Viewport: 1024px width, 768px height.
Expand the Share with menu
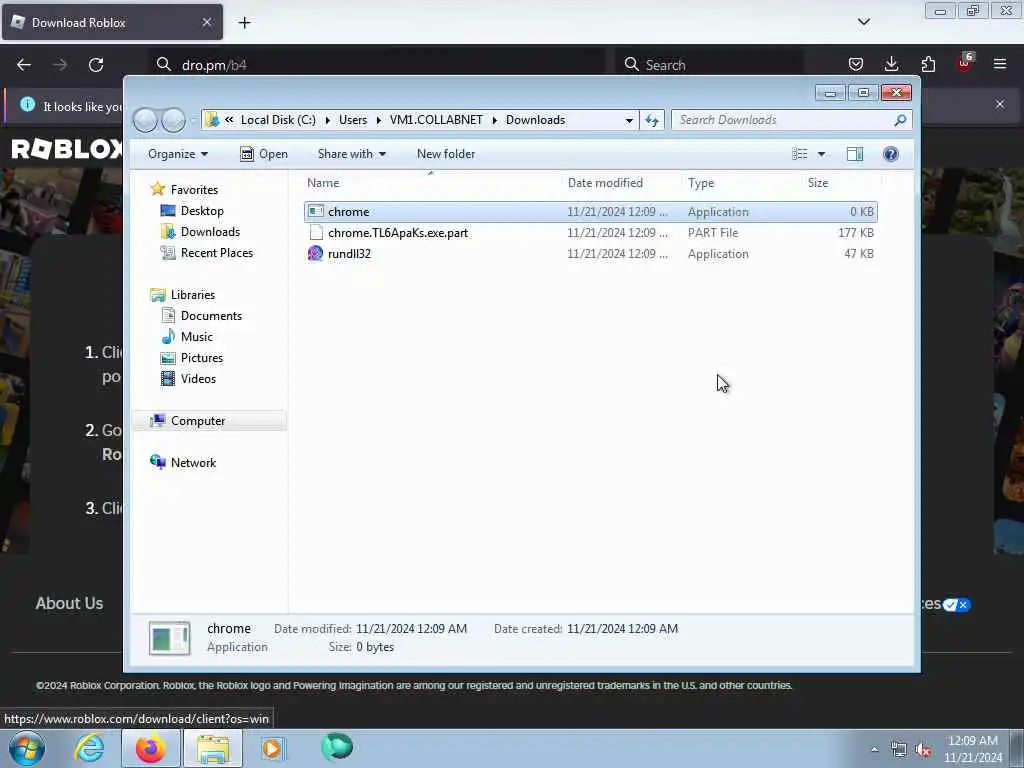pos(351,154)
